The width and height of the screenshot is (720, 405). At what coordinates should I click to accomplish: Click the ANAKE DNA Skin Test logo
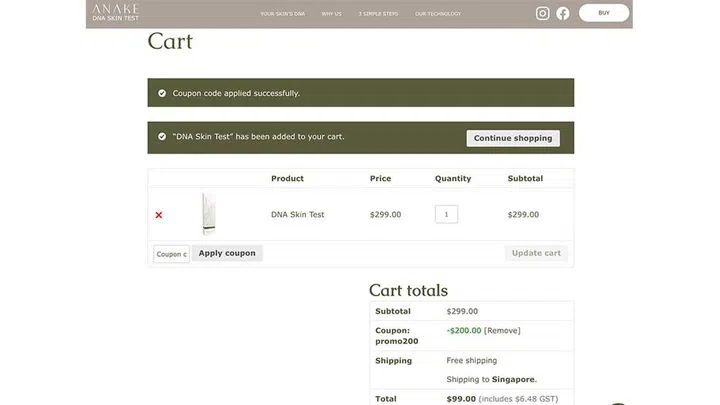(x=116, y=12)
